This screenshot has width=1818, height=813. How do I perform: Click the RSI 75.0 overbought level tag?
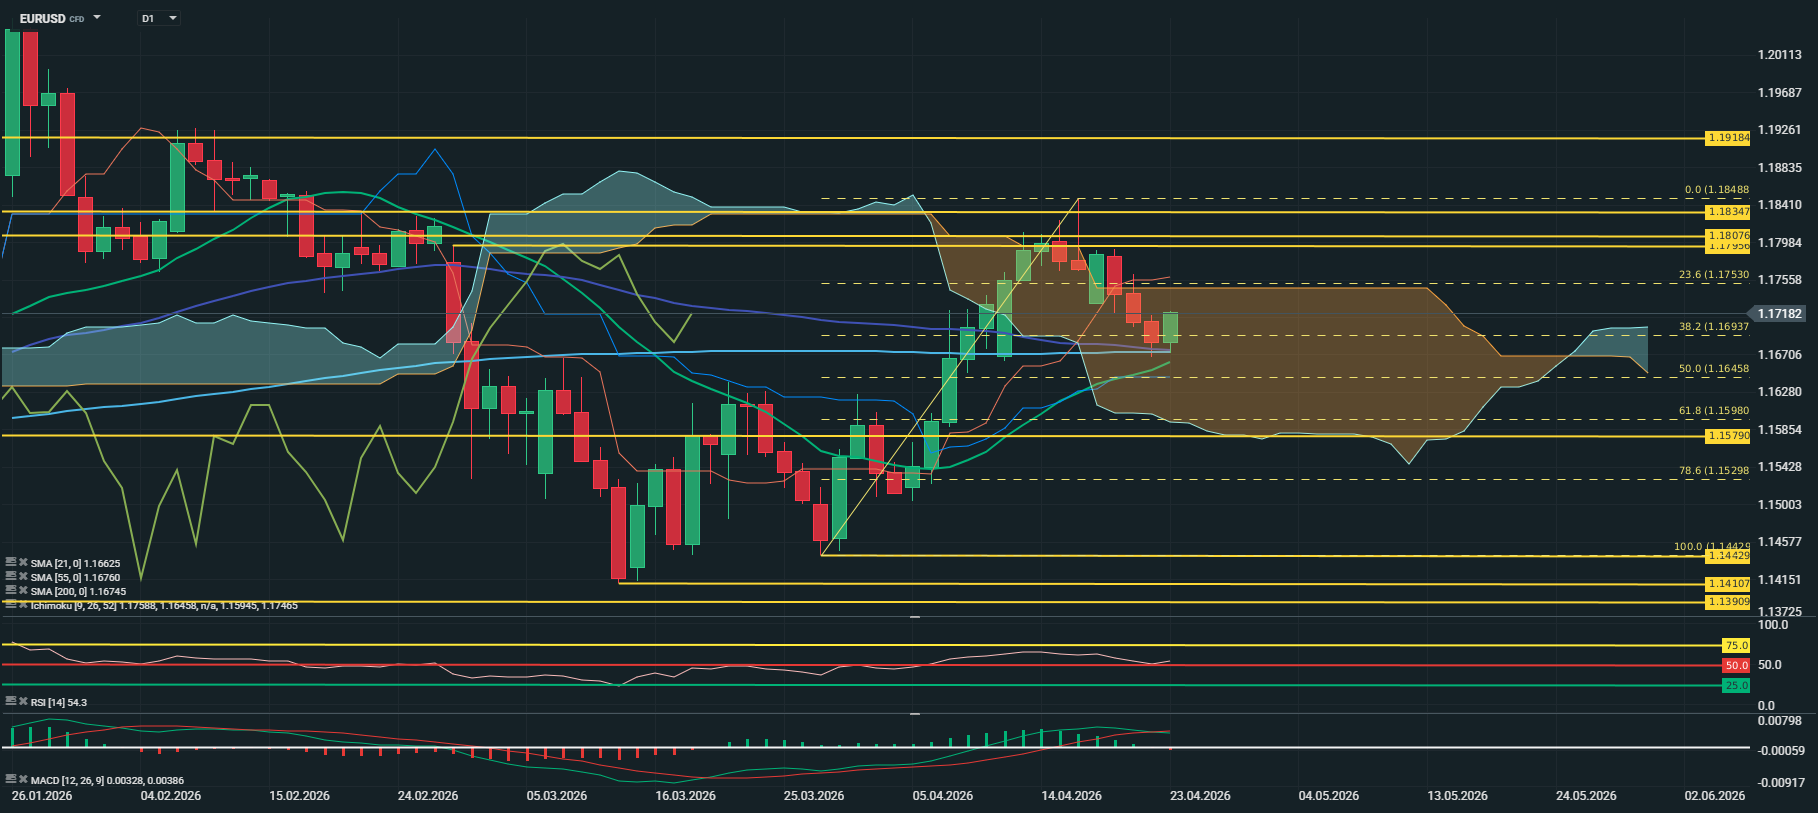1736,645
